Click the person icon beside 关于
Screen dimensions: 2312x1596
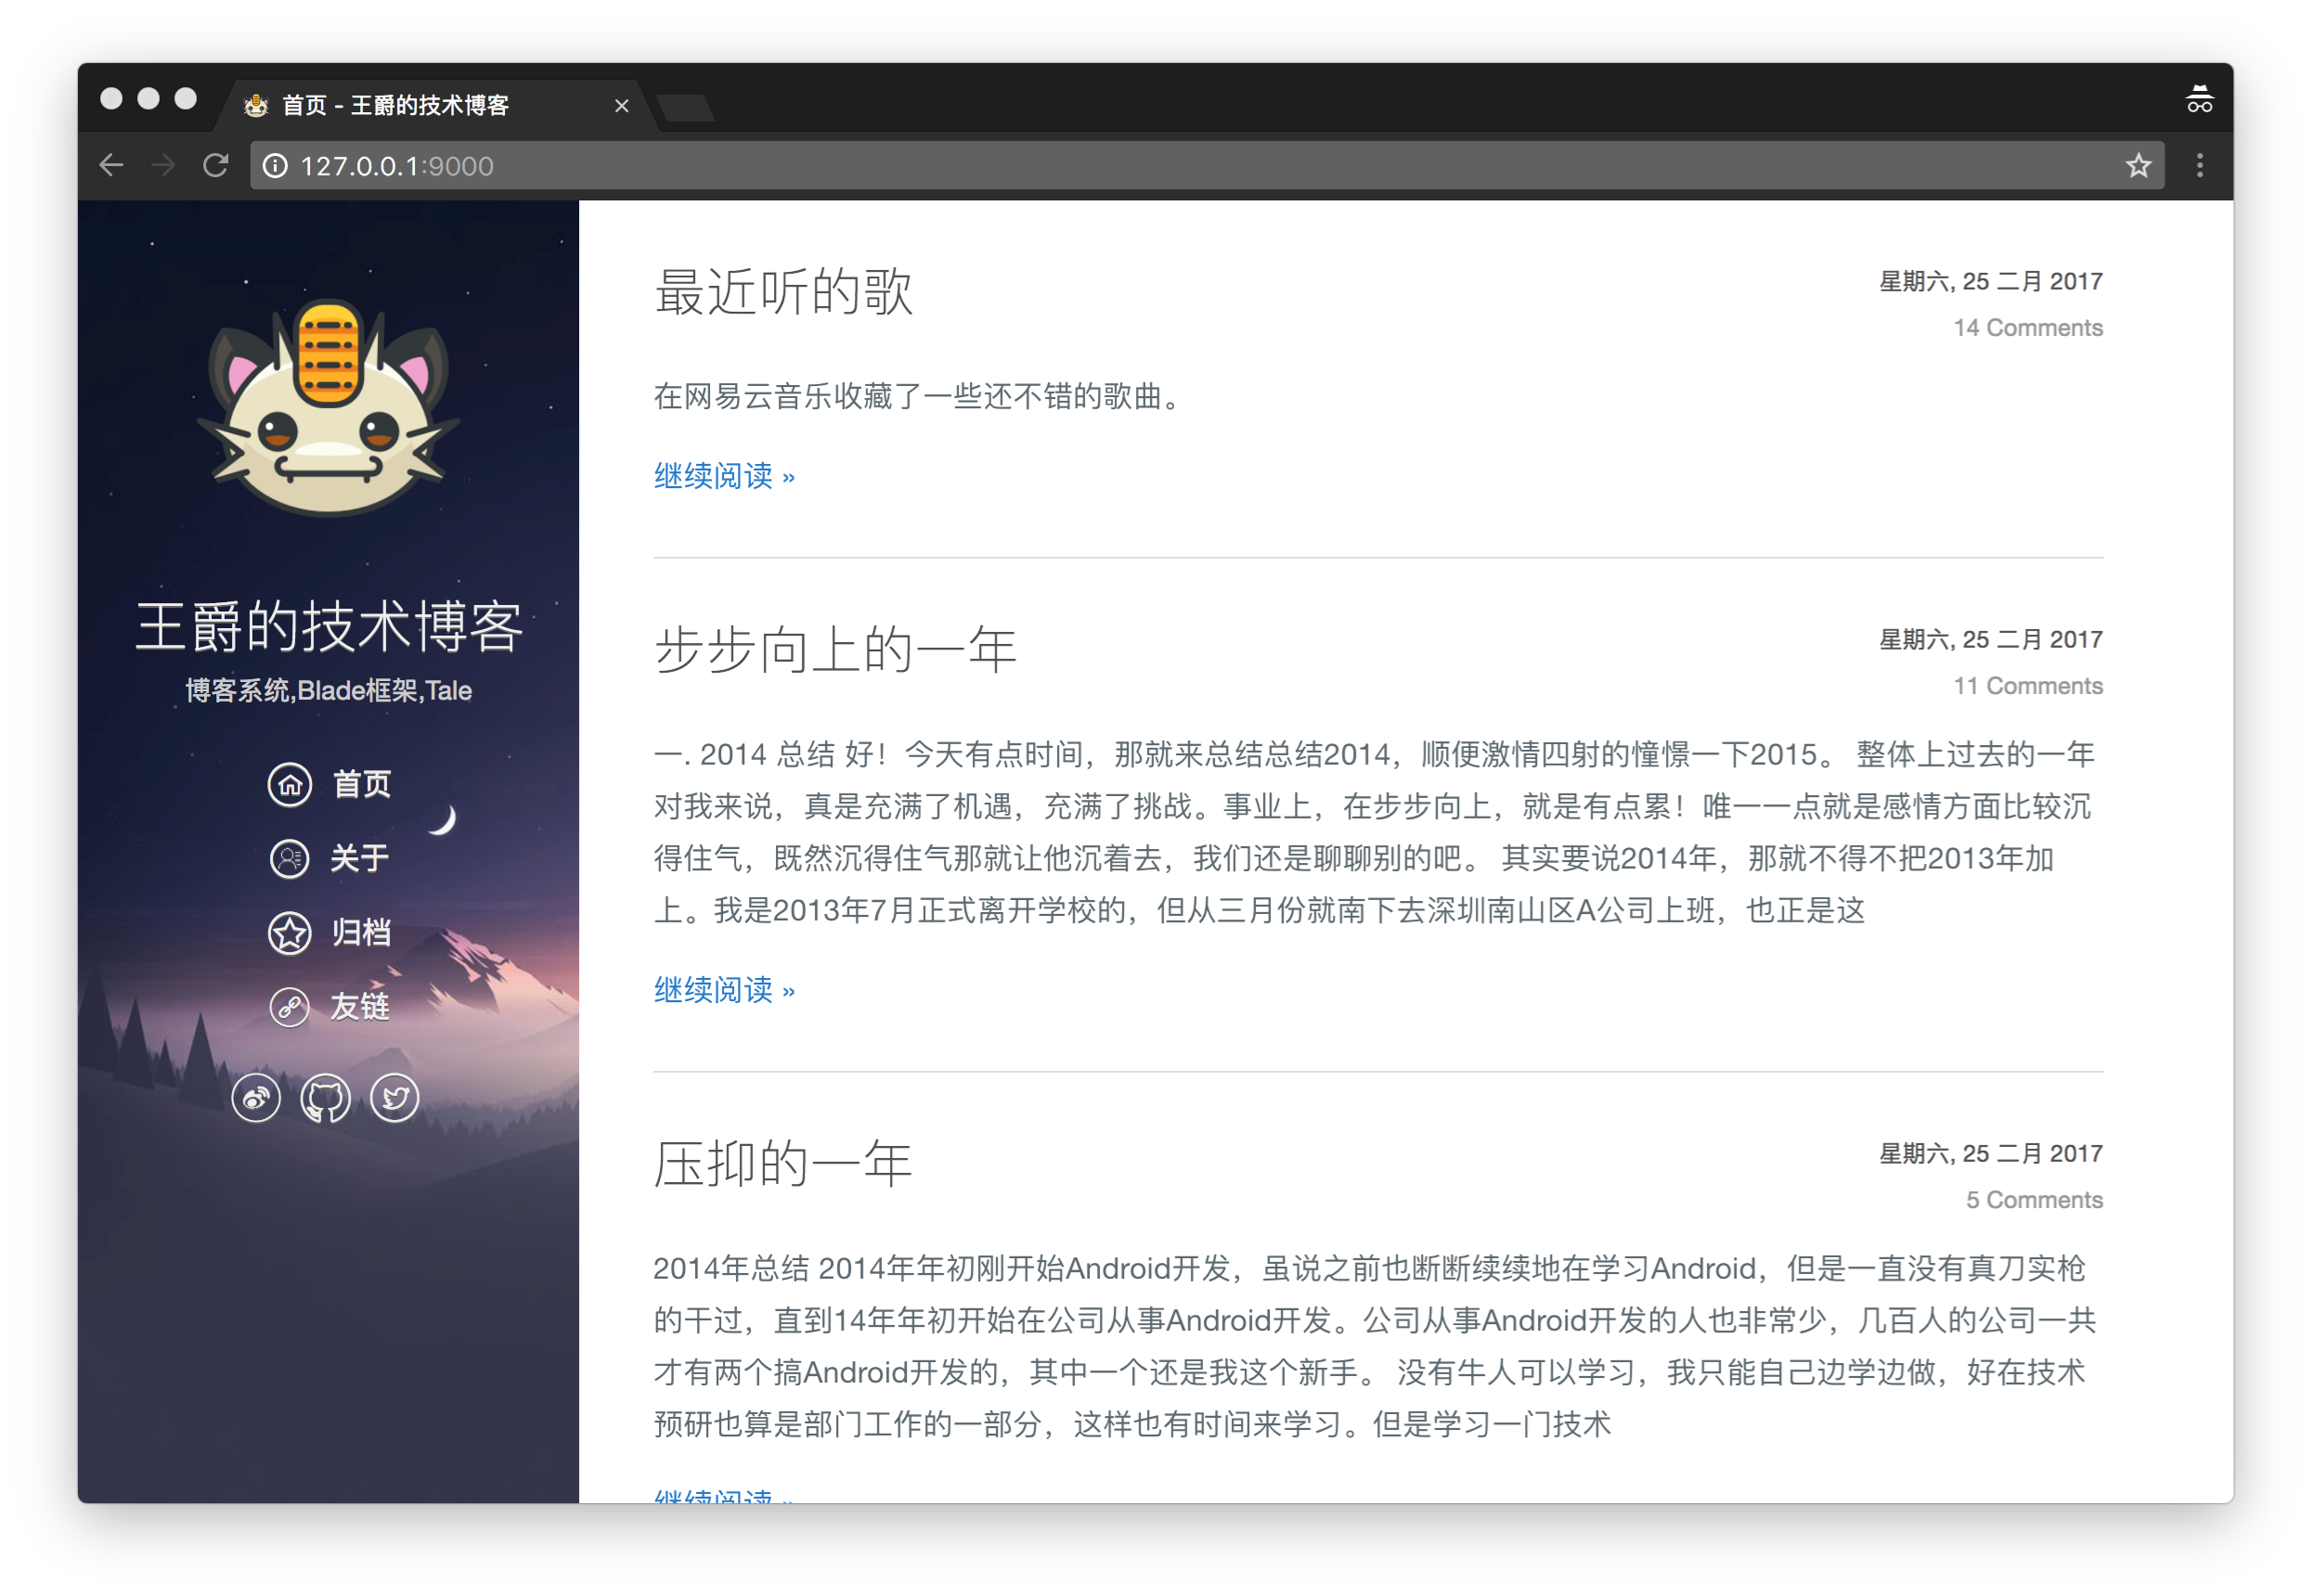point(290,858)
